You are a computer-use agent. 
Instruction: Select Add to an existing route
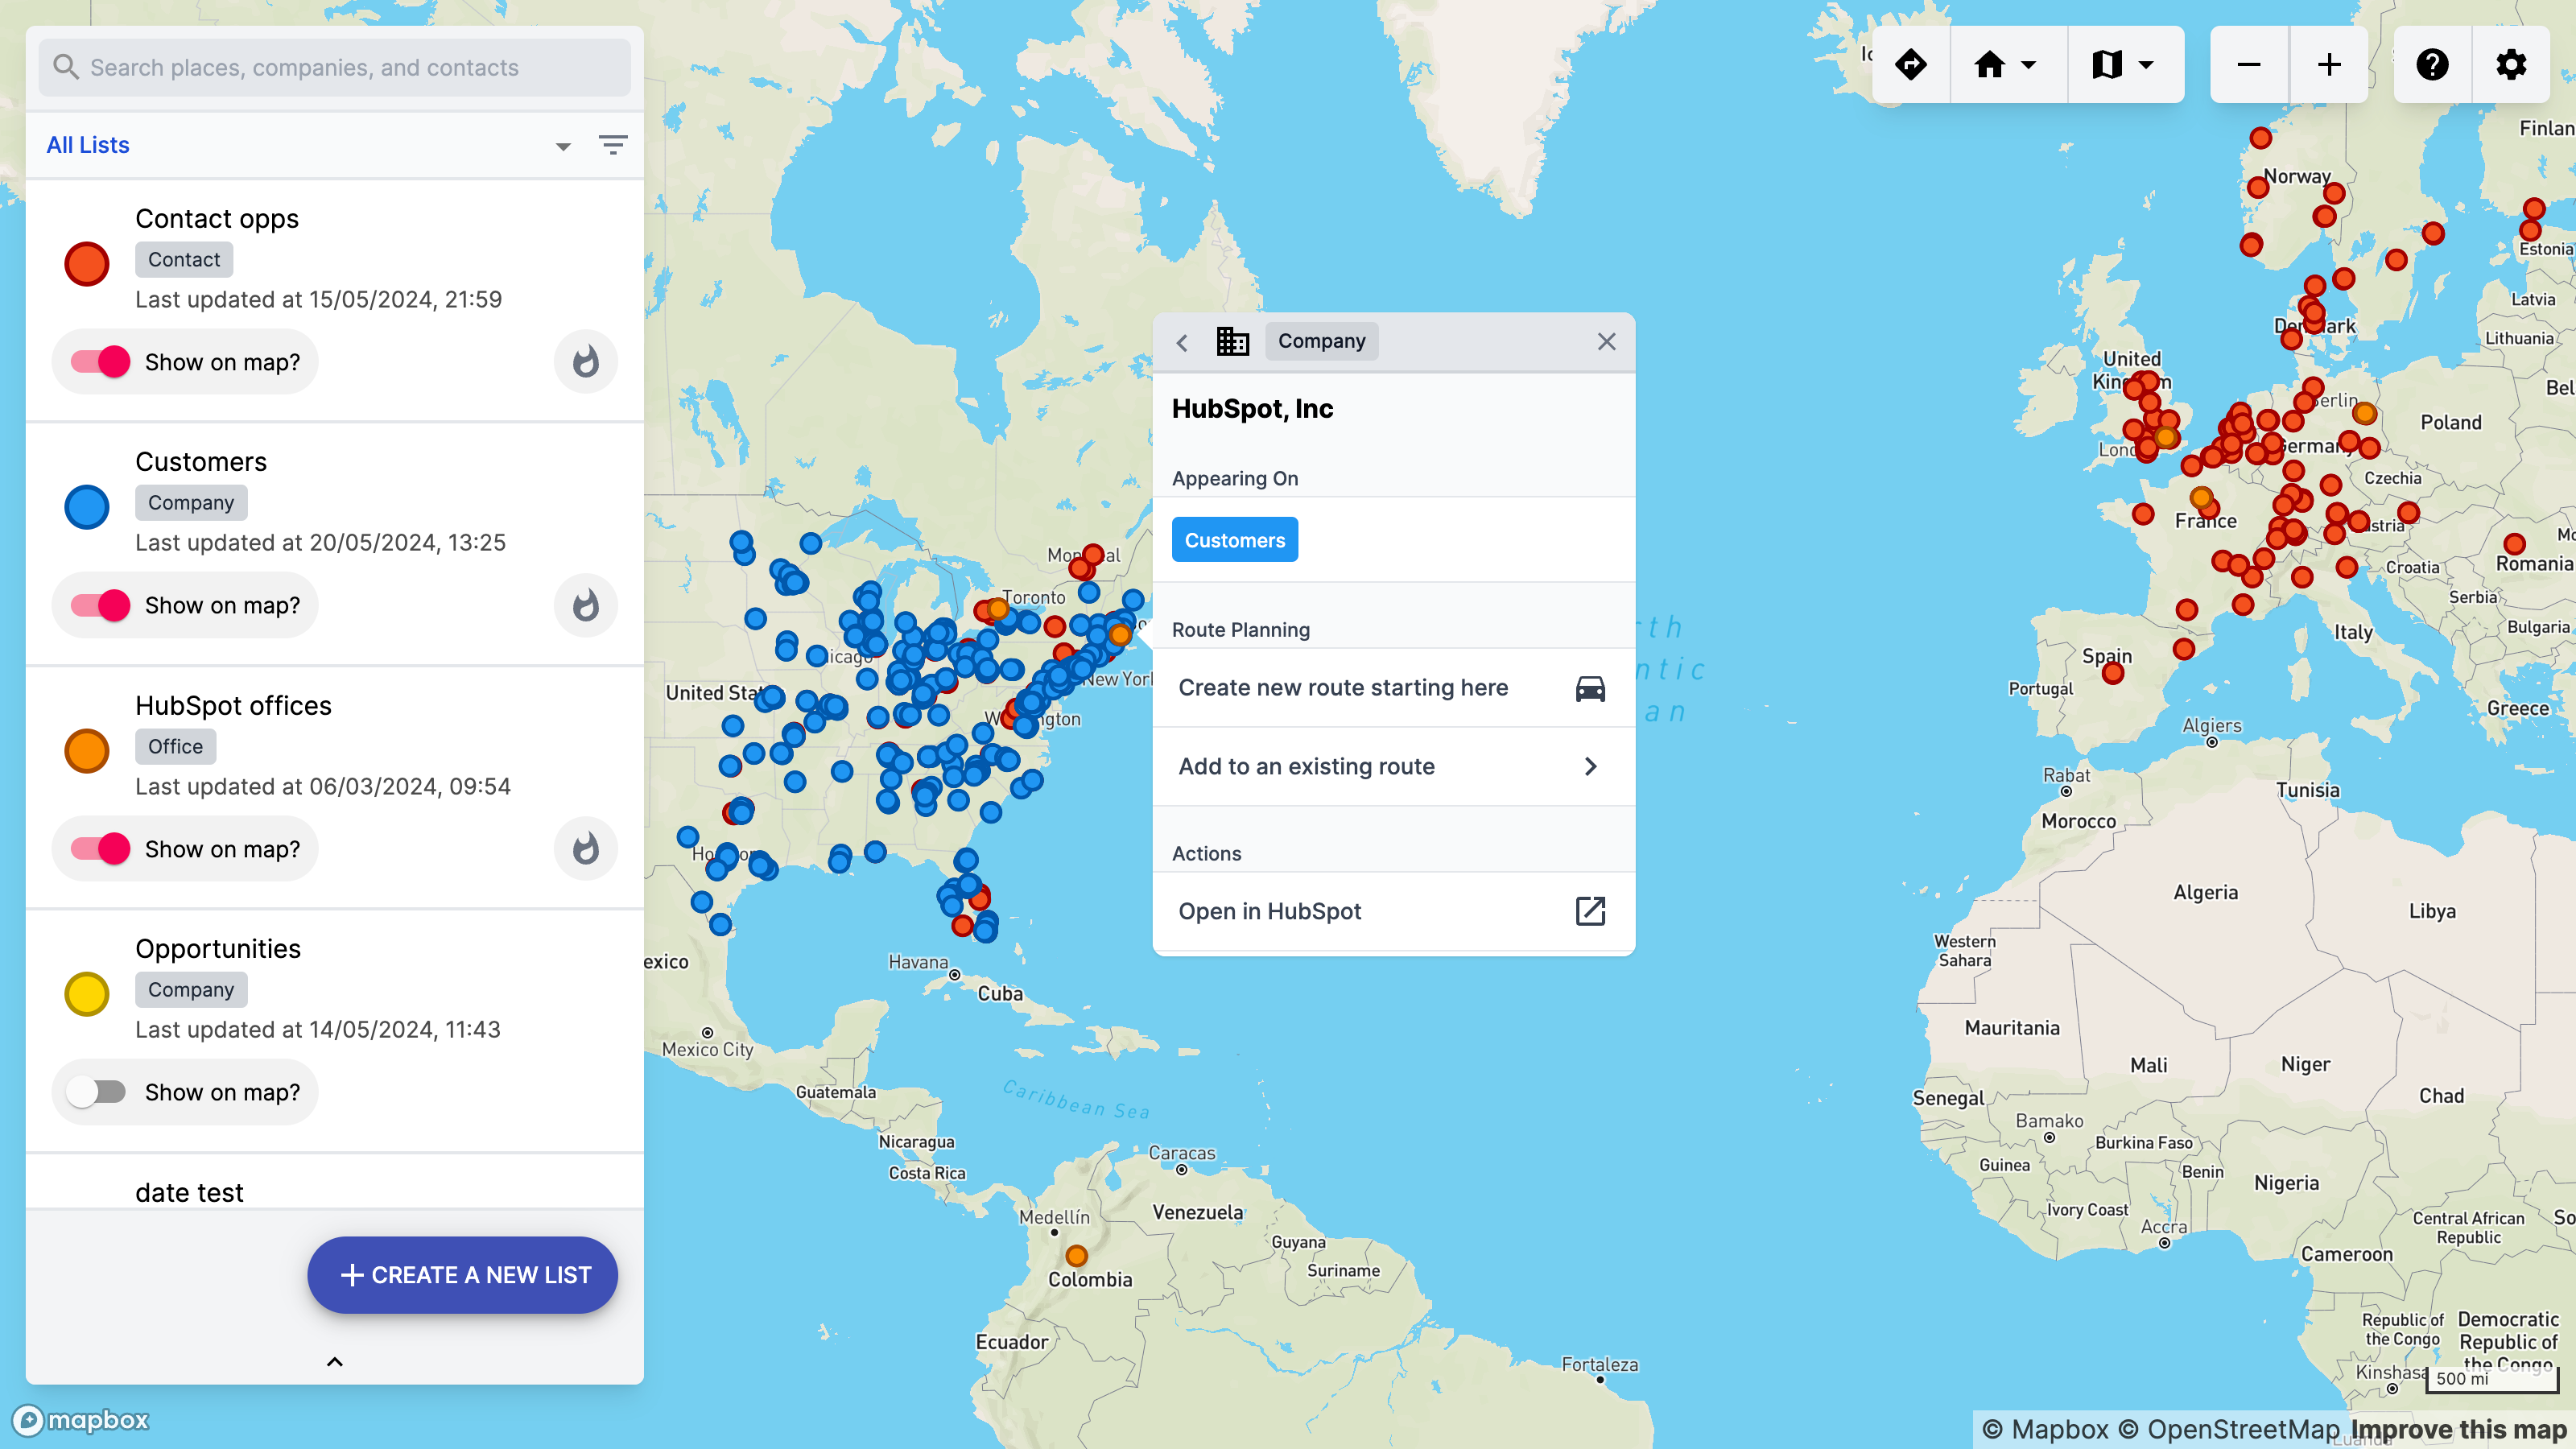(1394, 766)
